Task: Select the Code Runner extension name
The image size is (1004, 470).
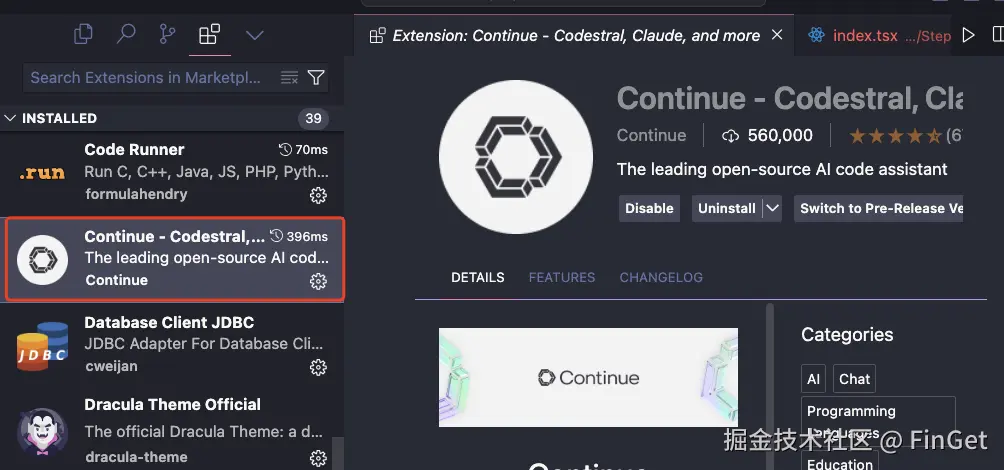Action: click(134, 149)
